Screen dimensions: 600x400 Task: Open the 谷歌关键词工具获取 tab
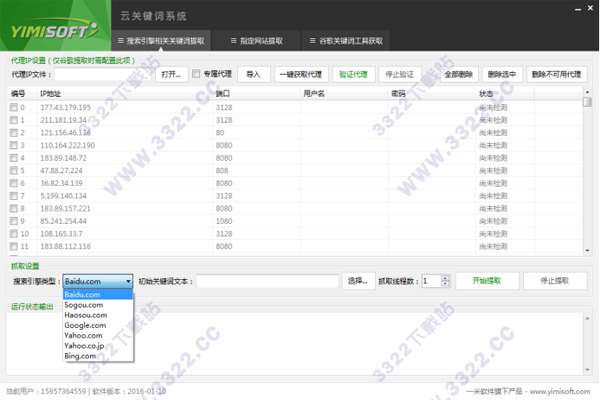coord(346,41)
